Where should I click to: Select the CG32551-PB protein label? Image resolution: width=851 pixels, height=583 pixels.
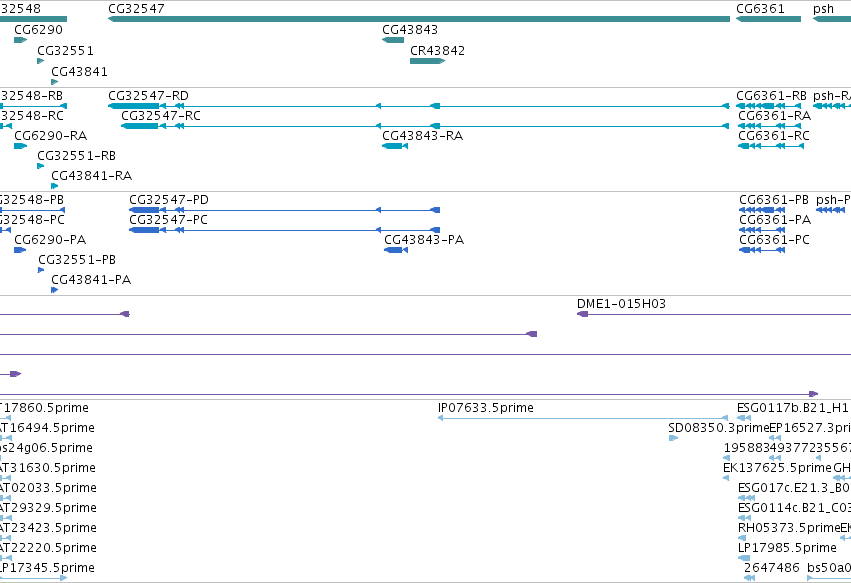pyautogui.click(x=77, y=260)
